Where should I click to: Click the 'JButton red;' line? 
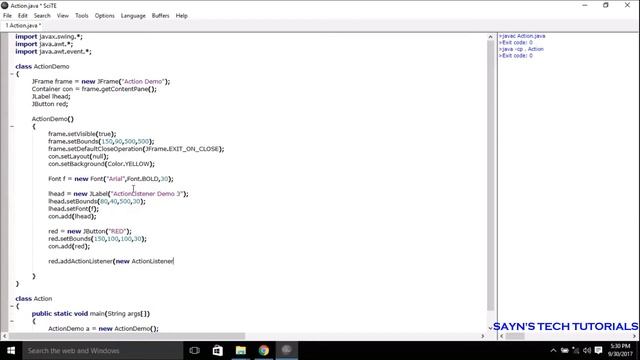[x=50, y=104]
